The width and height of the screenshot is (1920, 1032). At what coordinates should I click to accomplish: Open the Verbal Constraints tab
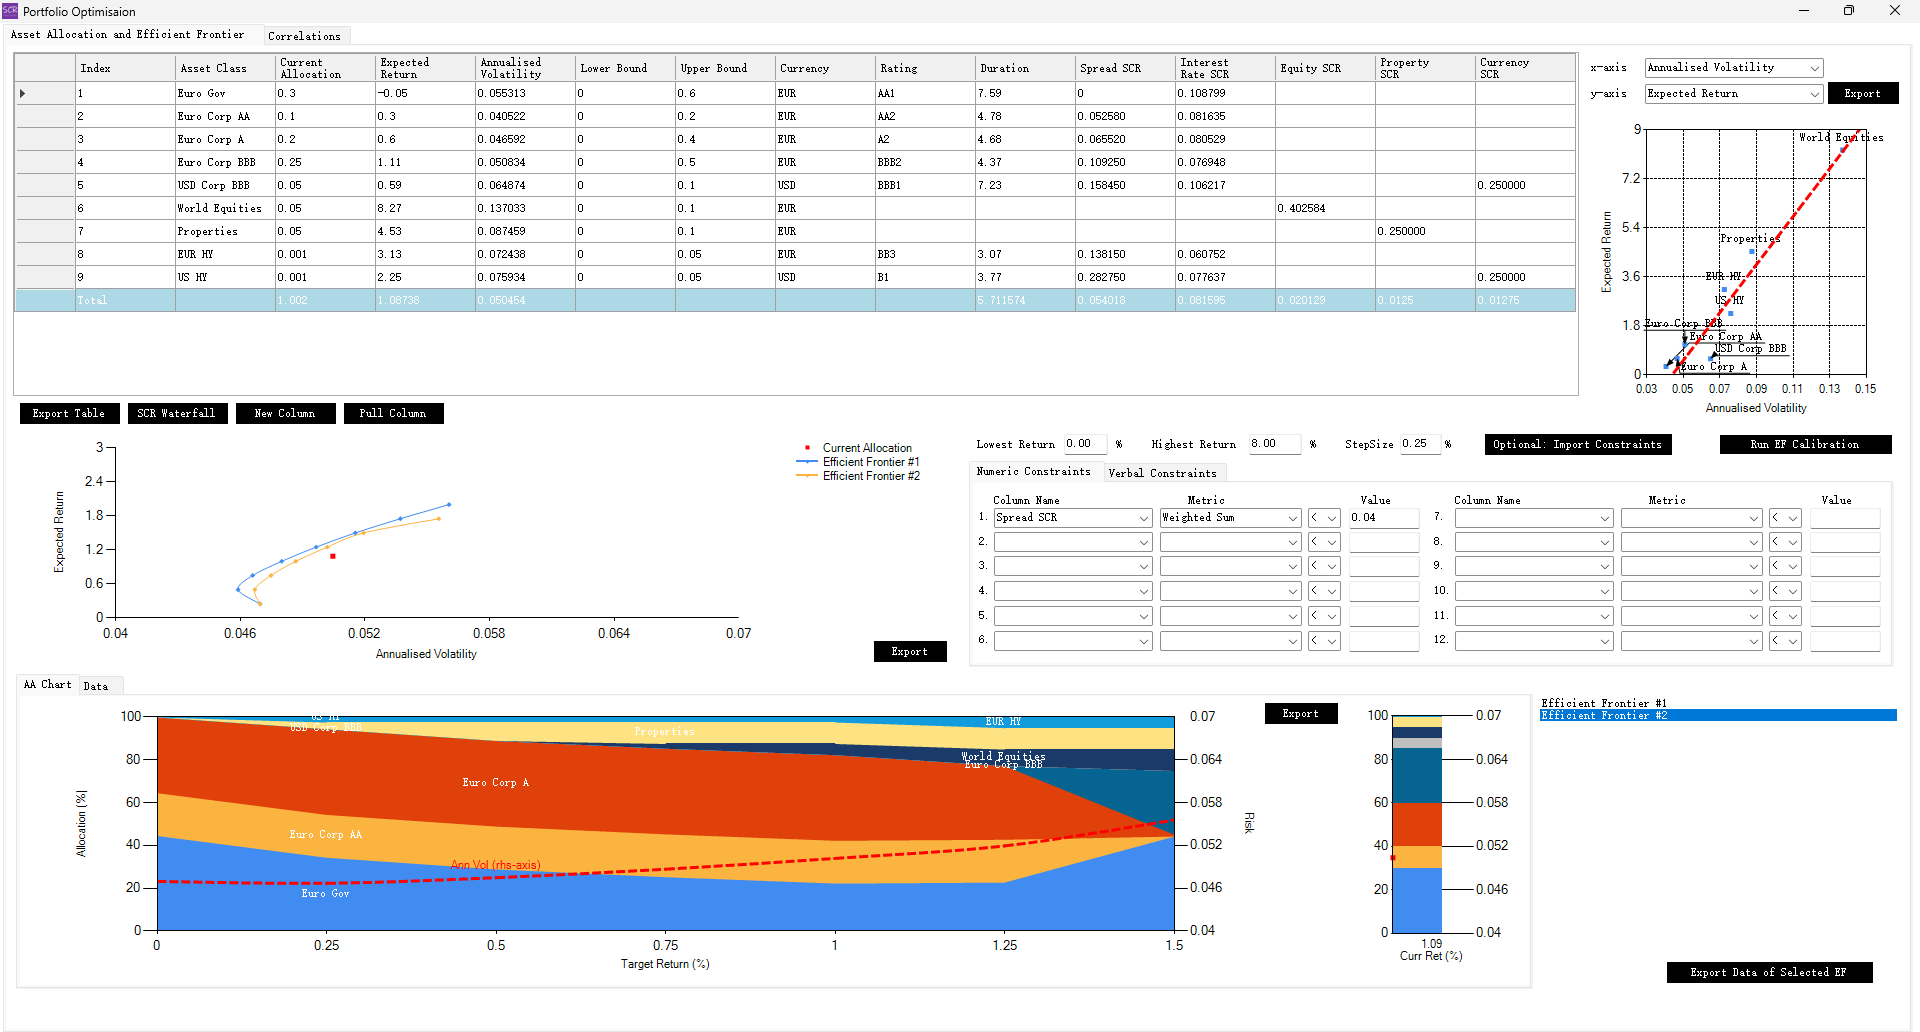click(x=1162, y=473)
